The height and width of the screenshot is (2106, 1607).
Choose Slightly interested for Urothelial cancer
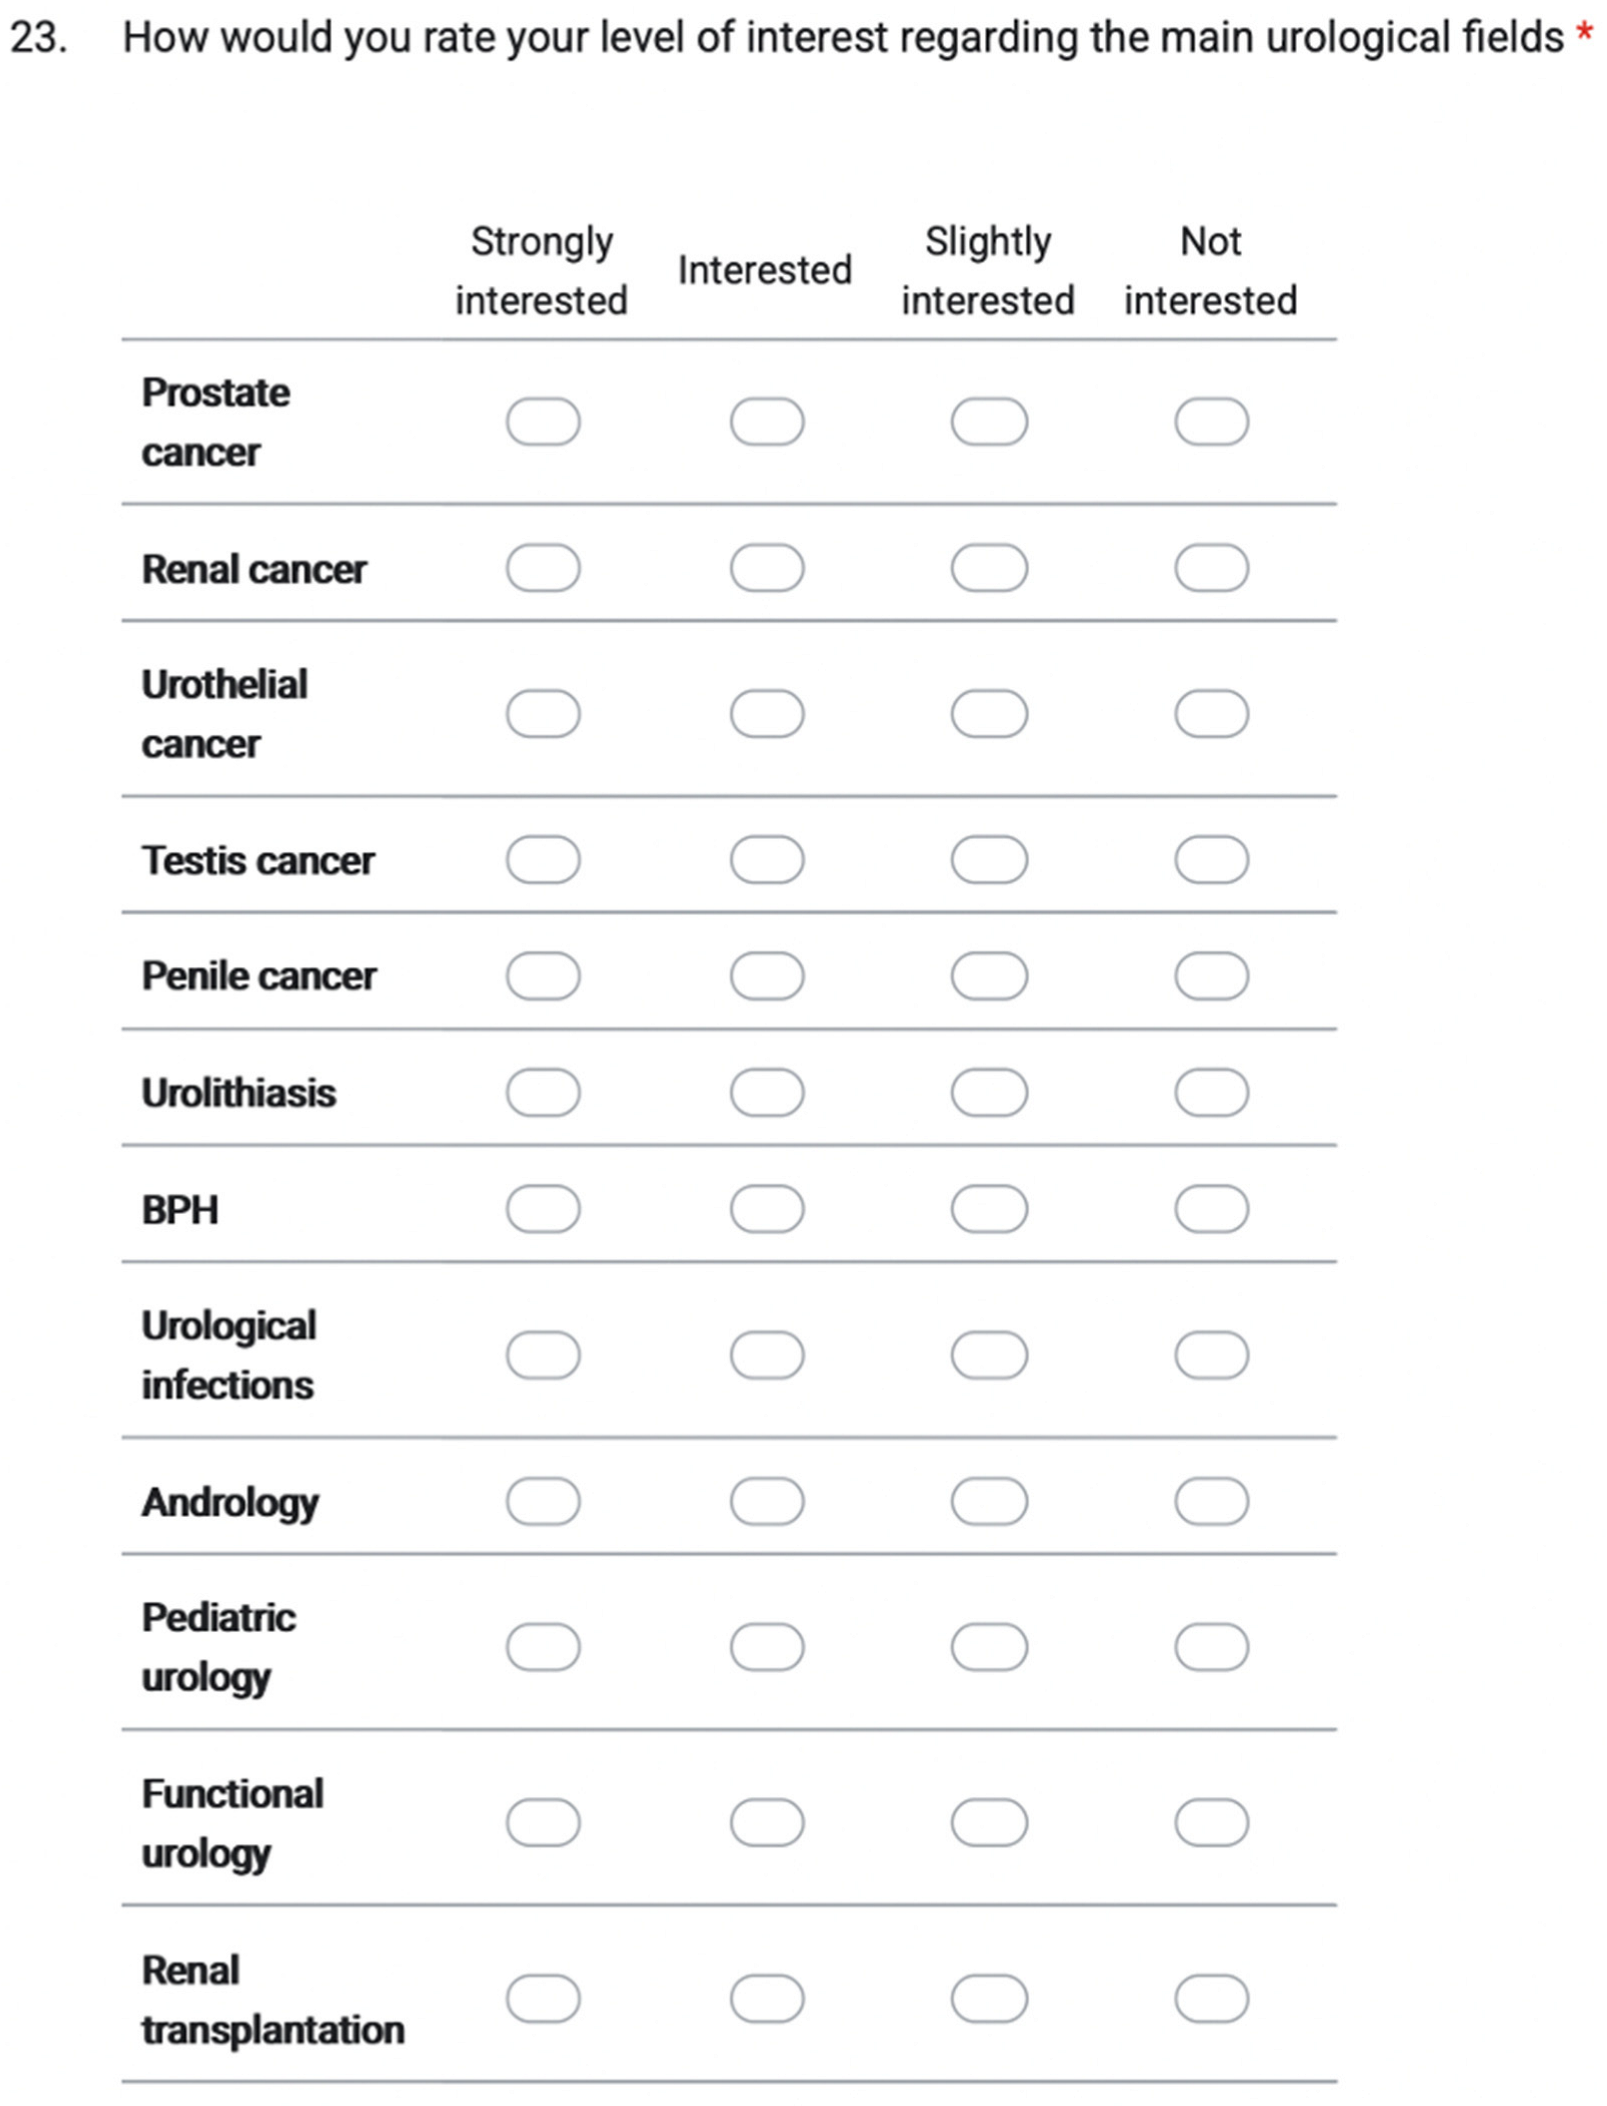pyautogui.click(x=989, y=714)
